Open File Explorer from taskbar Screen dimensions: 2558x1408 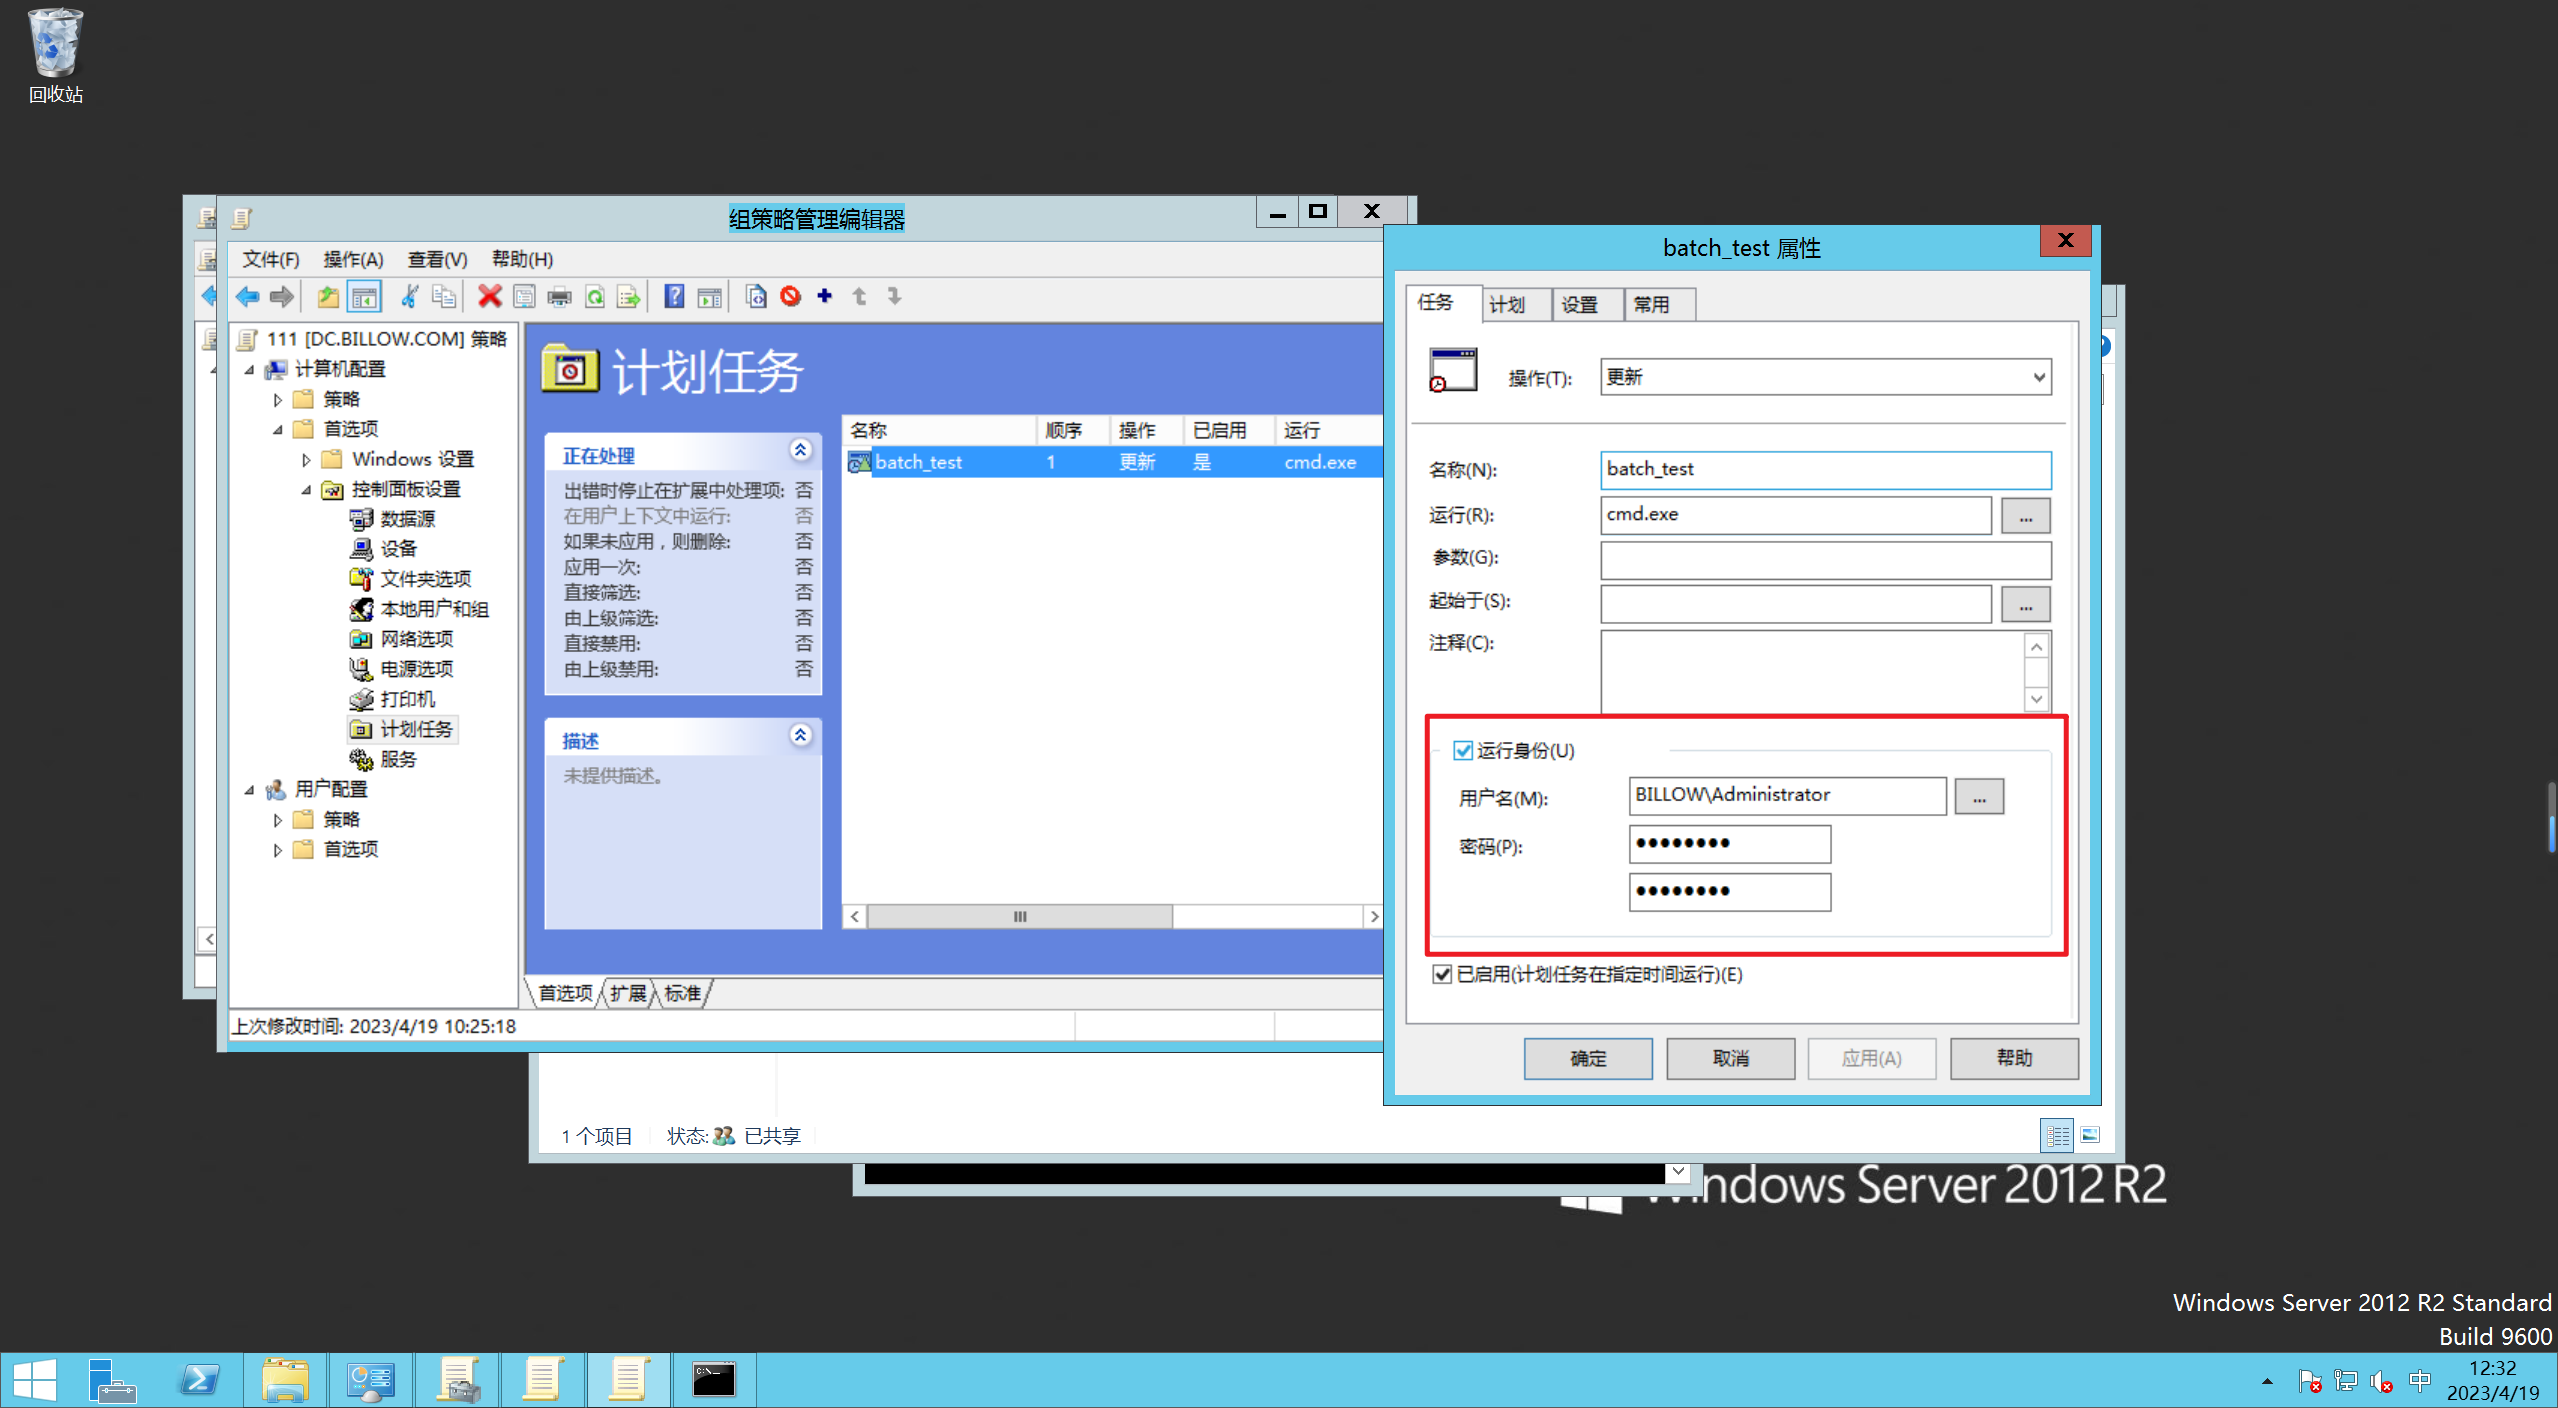[285, 1380]
